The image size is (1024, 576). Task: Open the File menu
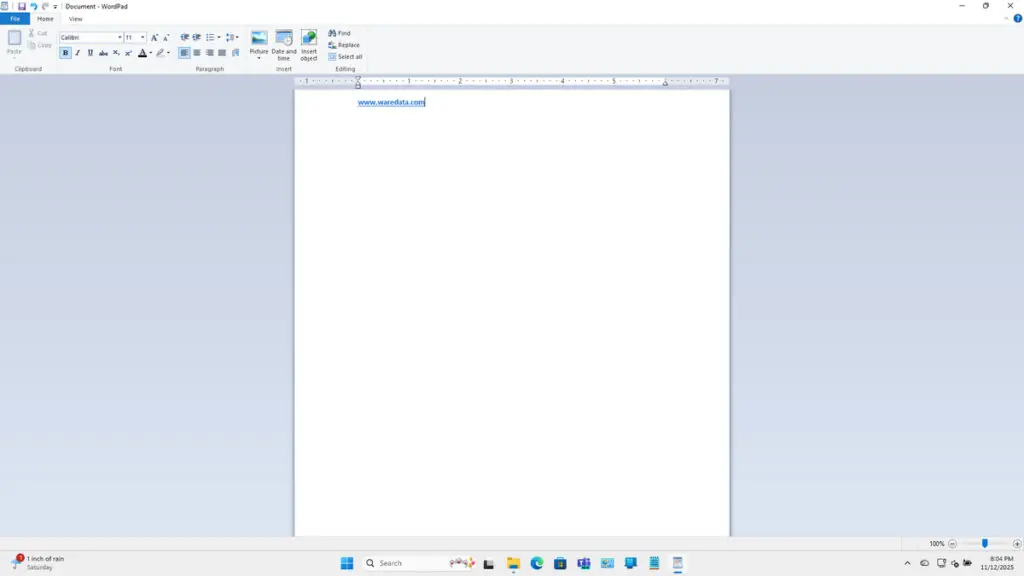[14, 18]
